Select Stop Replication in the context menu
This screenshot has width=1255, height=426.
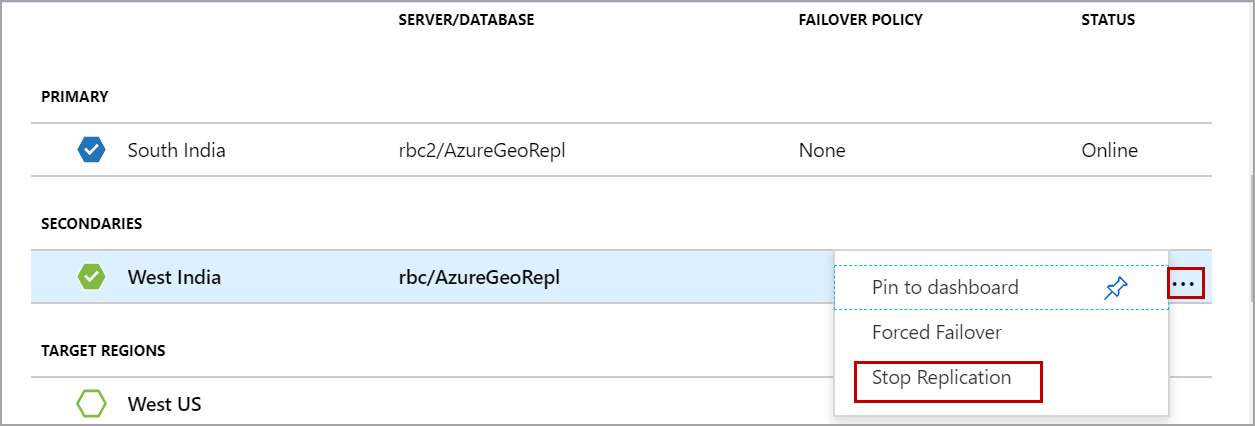pyautogui.click(x=942, y=378)
